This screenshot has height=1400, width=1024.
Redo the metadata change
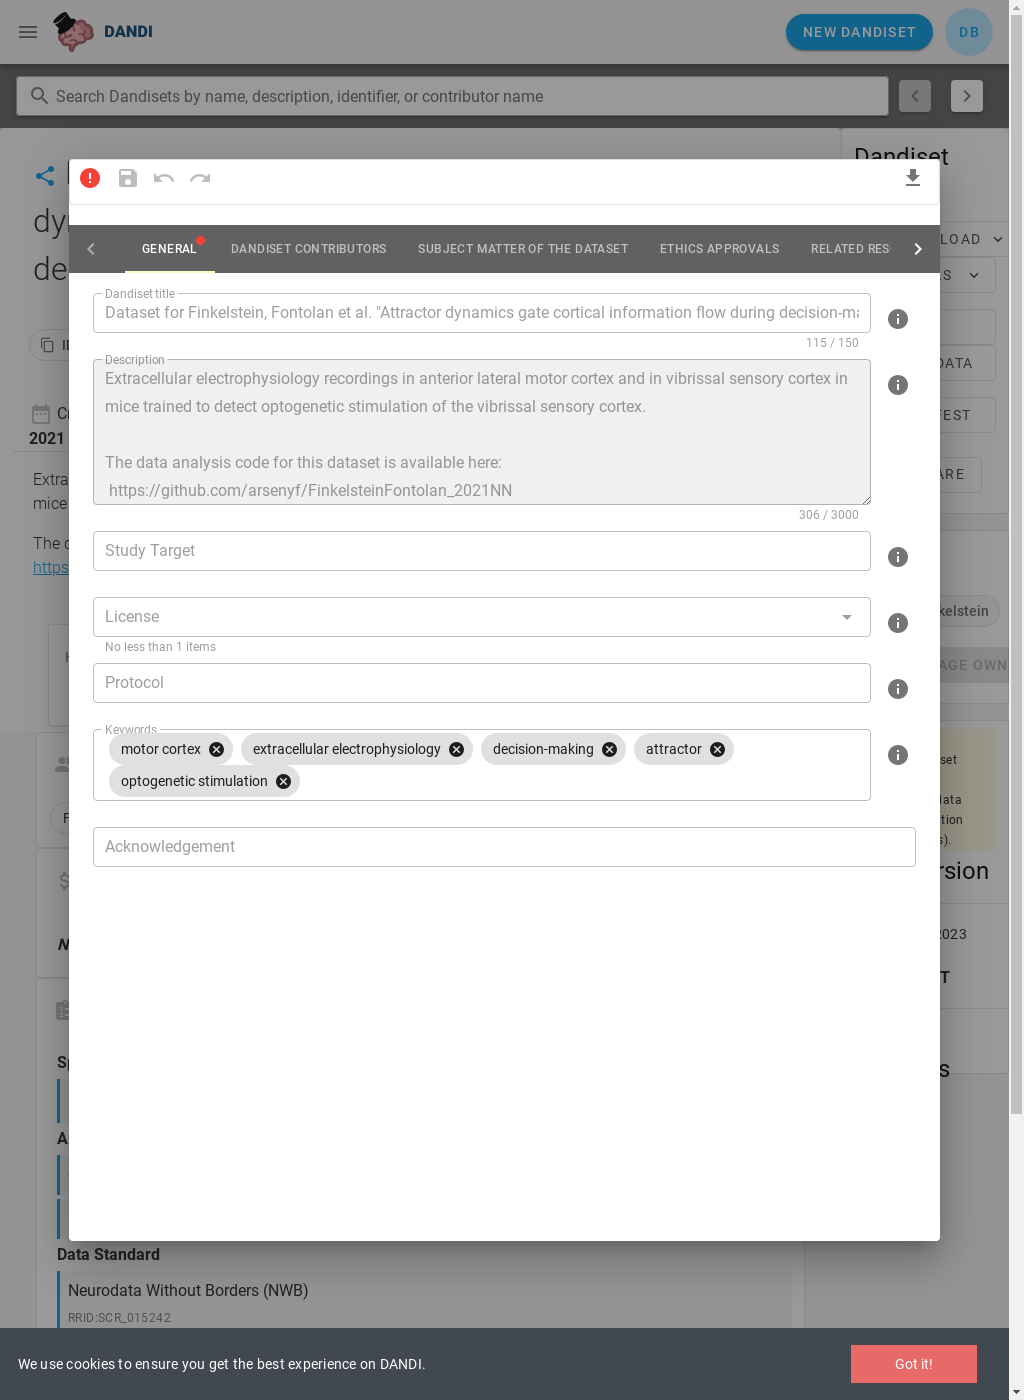(x=200, y=178)
